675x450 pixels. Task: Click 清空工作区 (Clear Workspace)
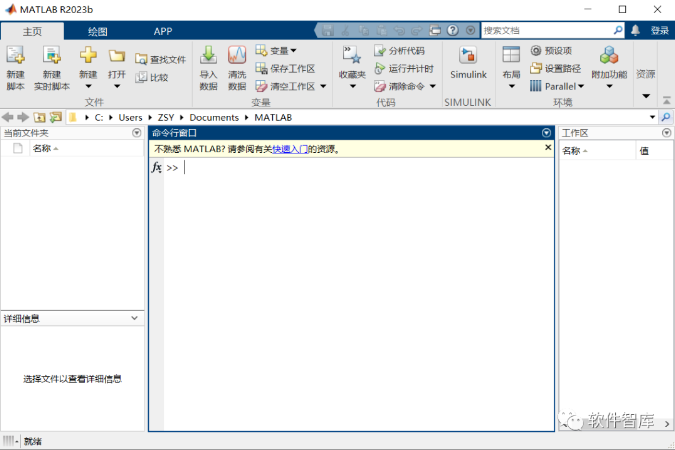285,87
